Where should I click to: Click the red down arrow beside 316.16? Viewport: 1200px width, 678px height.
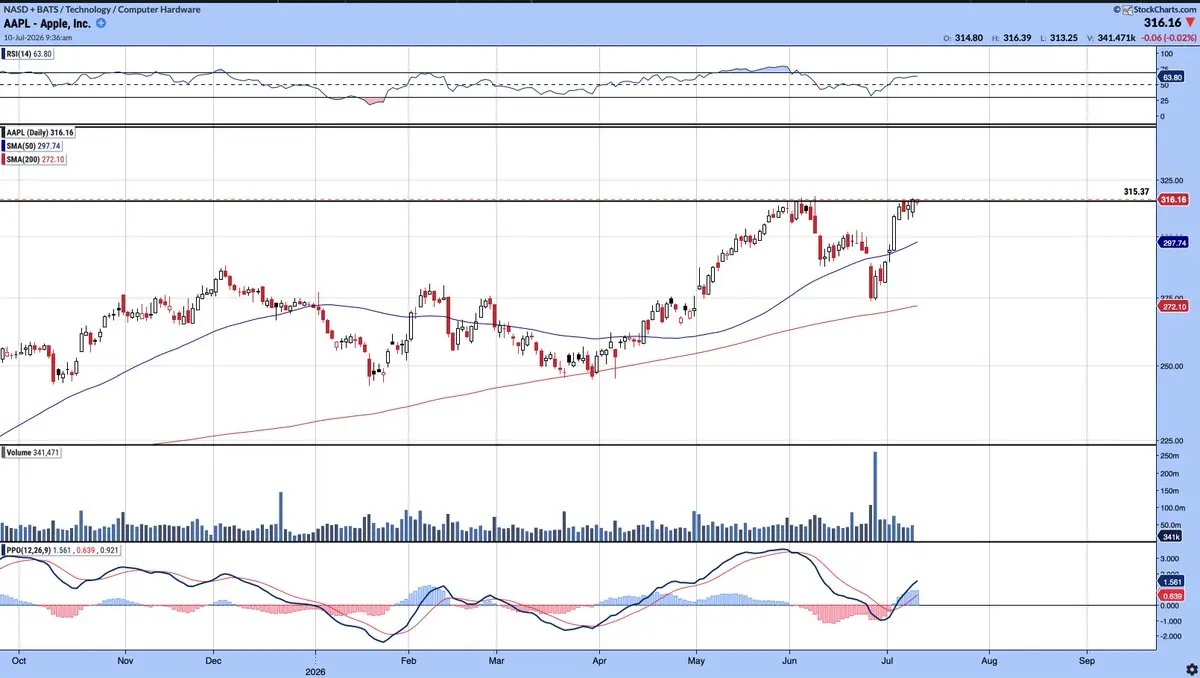[1191, 21]
